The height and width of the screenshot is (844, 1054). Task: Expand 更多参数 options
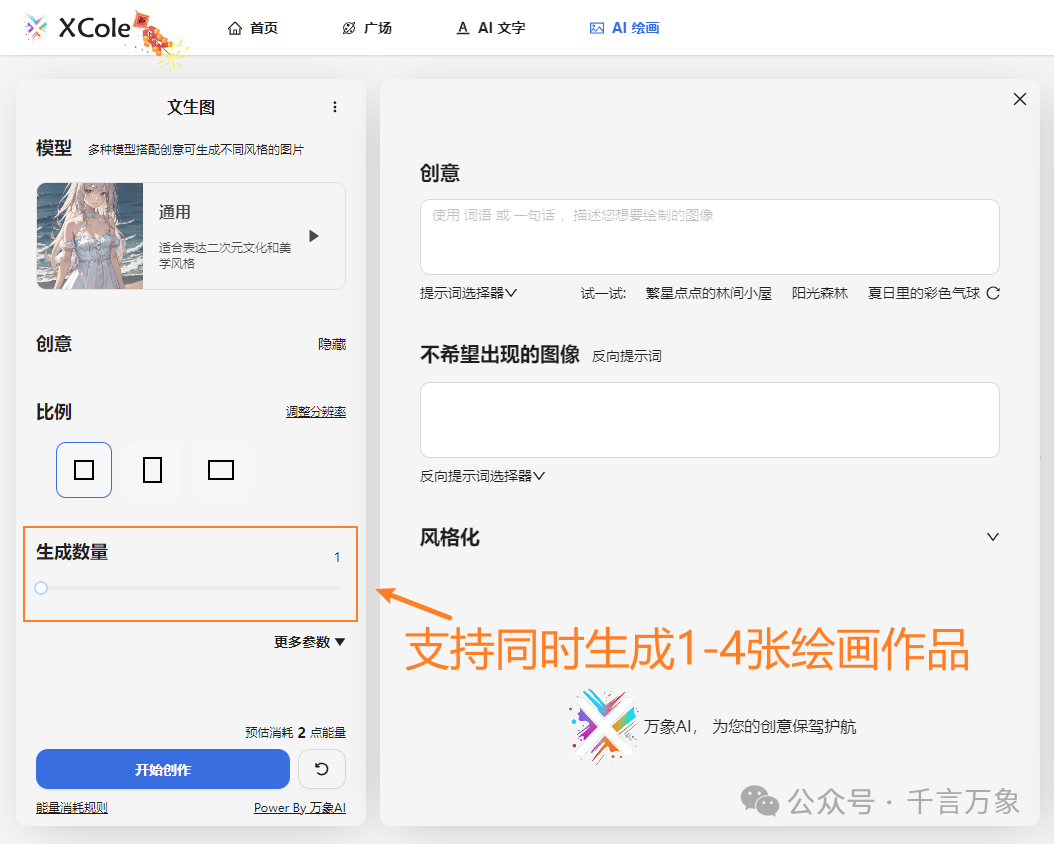(309, 642)
